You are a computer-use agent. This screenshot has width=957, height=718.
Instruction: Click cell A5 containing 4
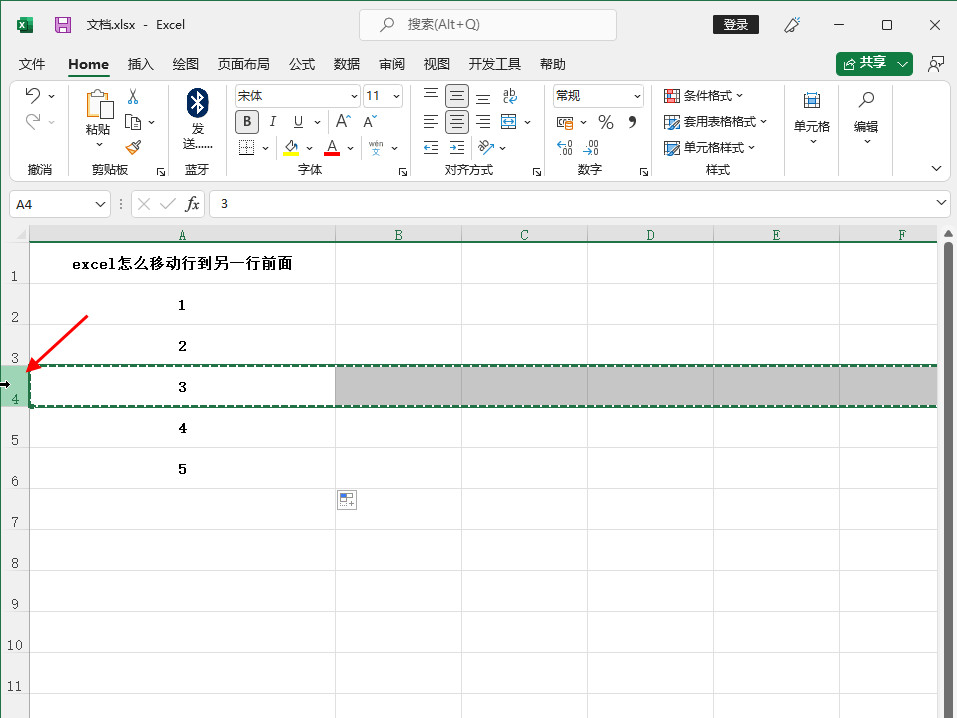pyautogui.click(x=182, y=428)
